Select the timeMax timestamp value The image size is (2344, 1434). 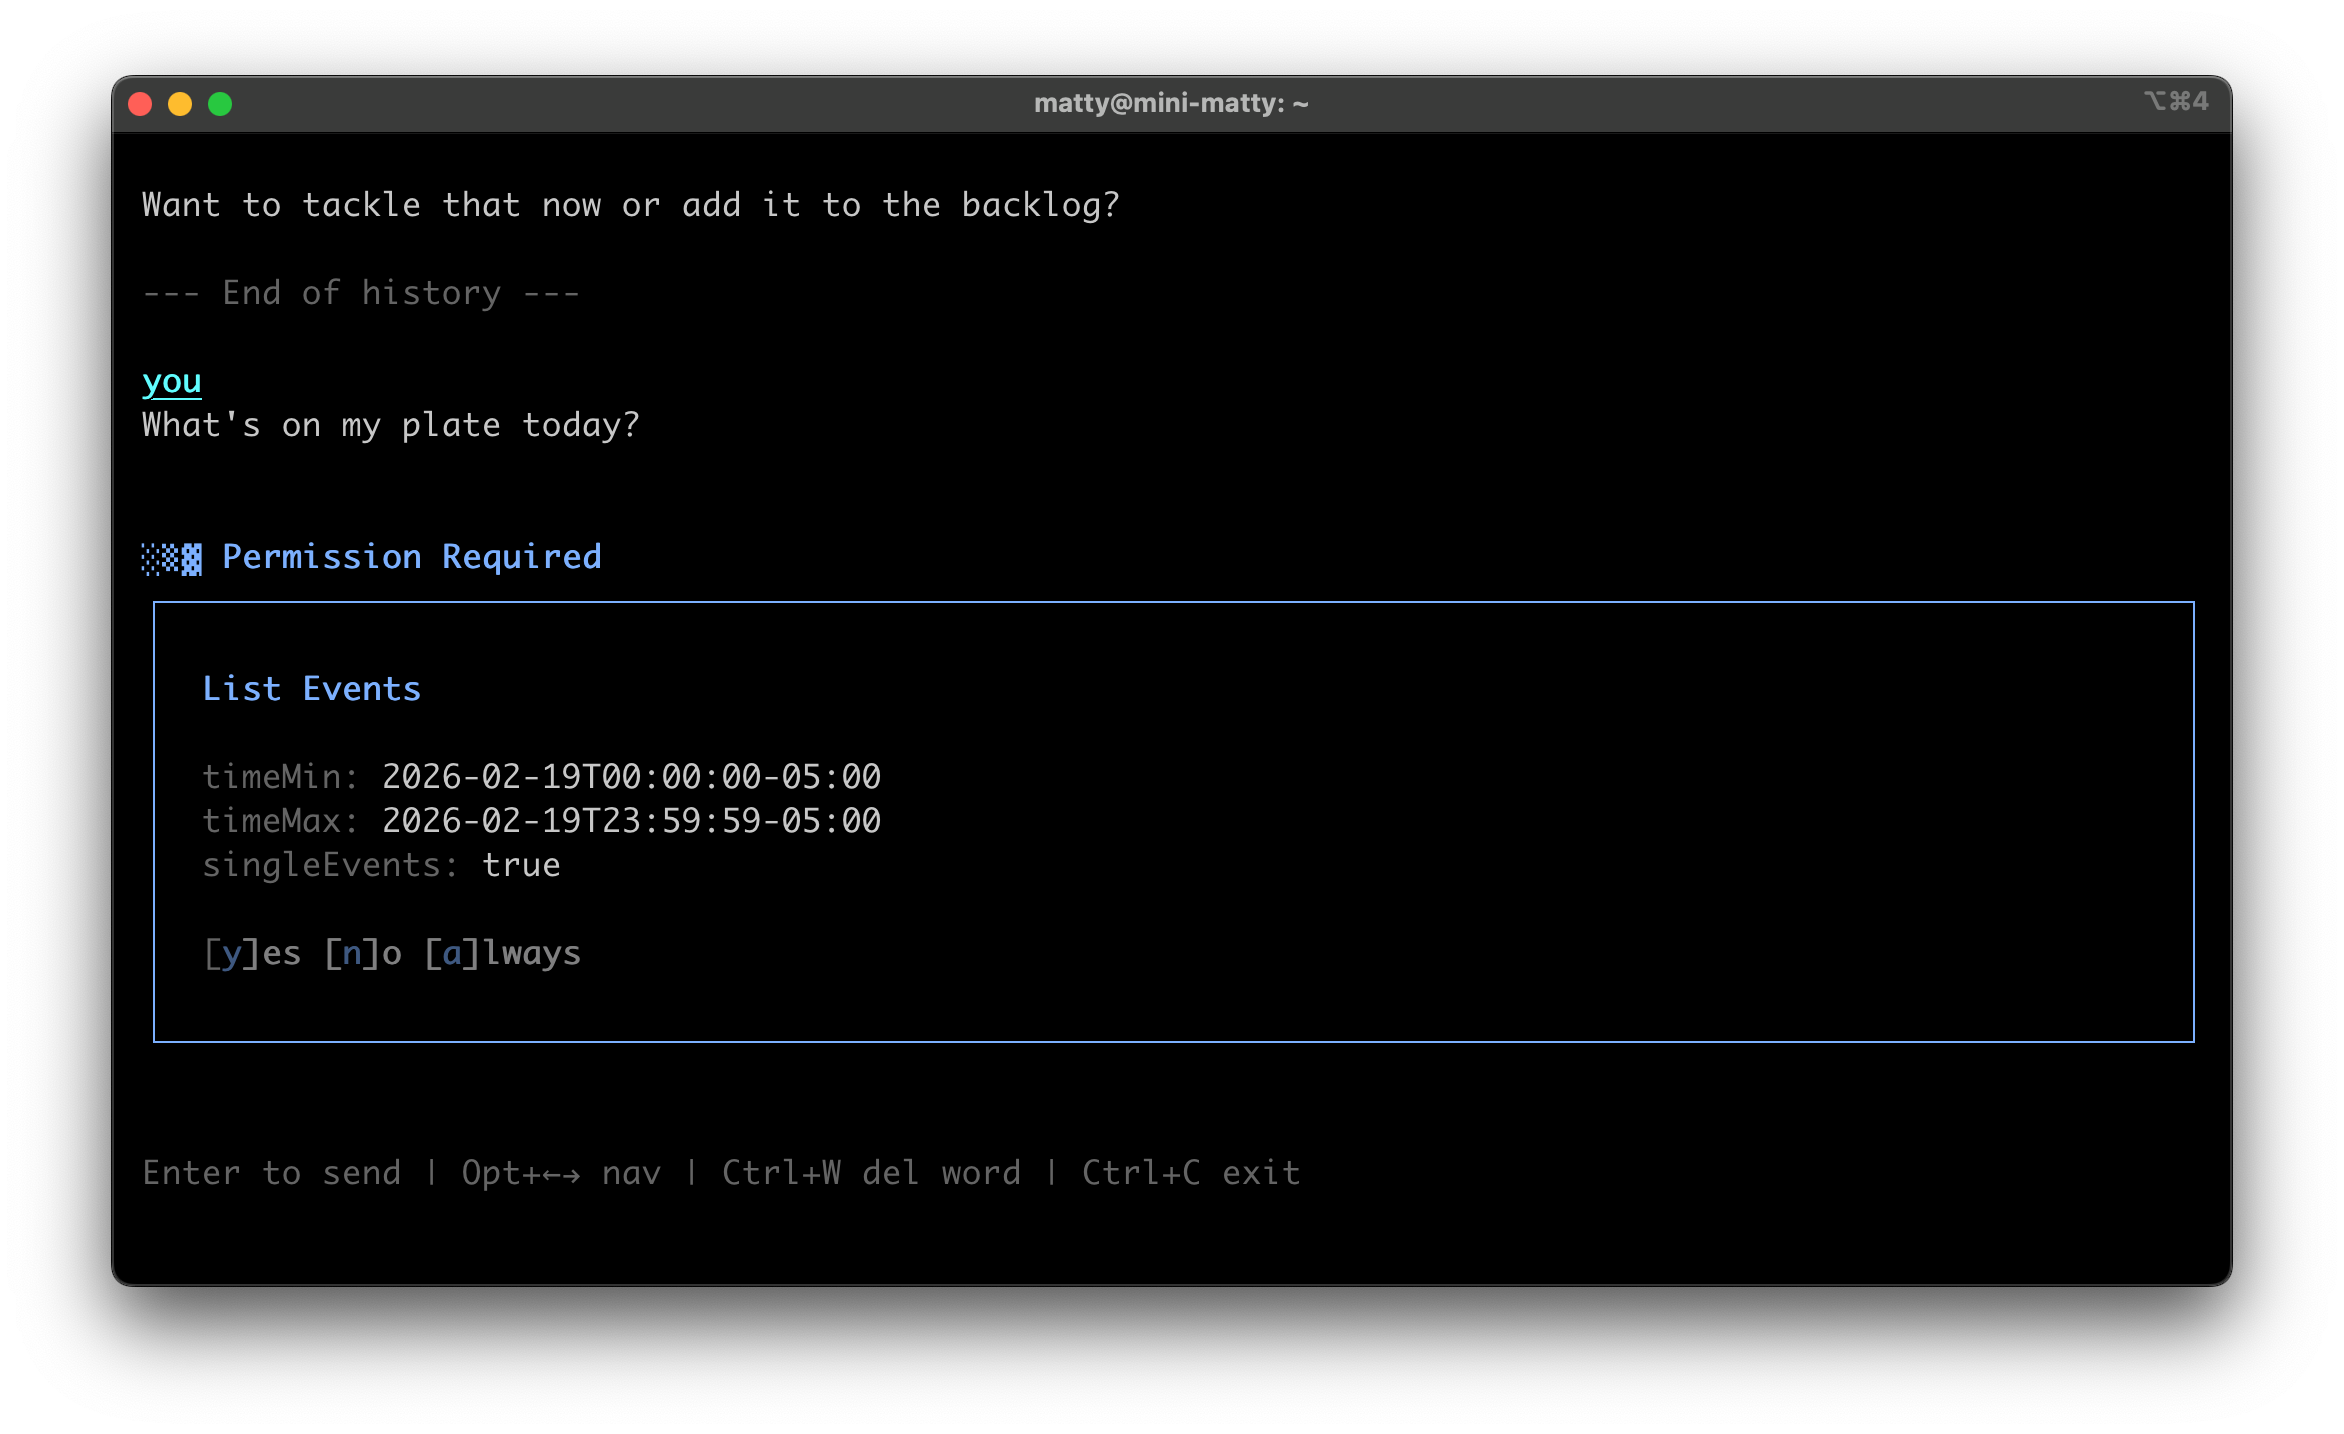tap(631, 820)
